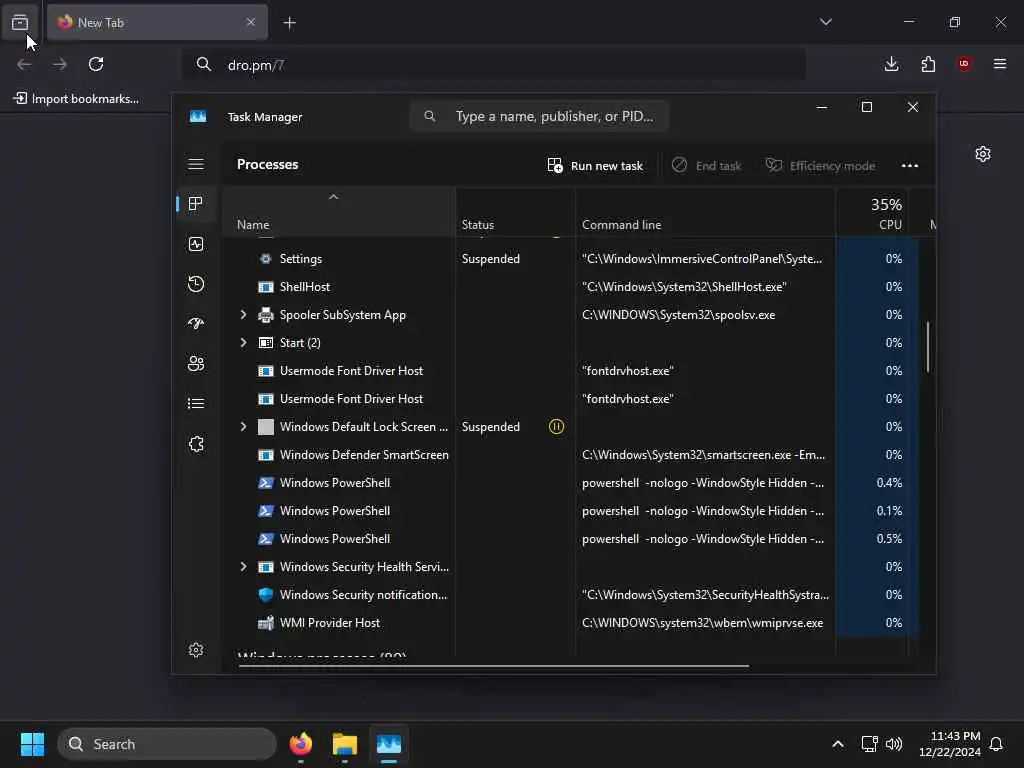Open the Windows Start menu
The image size is (1024, 768).
click(32, 744)
